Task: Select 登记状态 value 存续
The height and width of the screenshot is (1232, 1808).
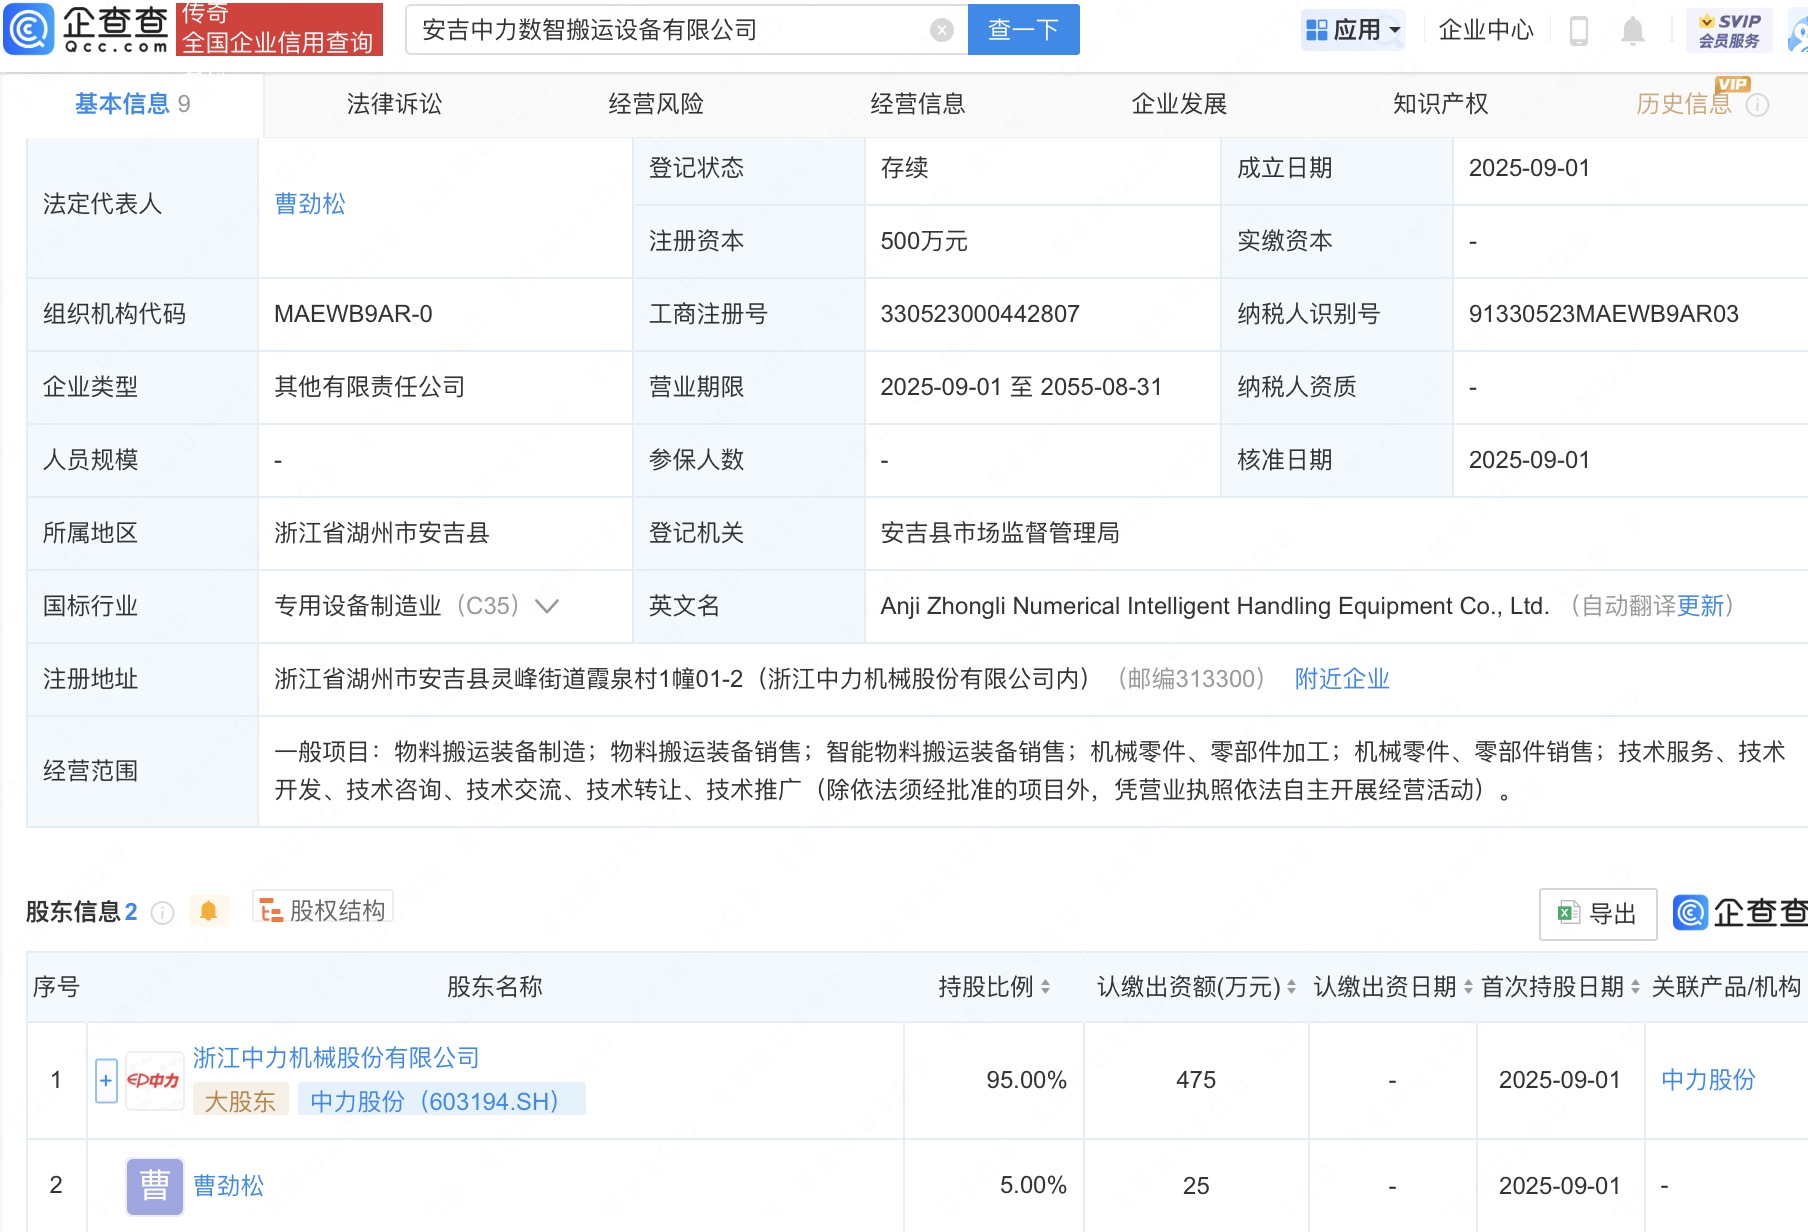Action: pyautogui.click(x=904, y=168)
